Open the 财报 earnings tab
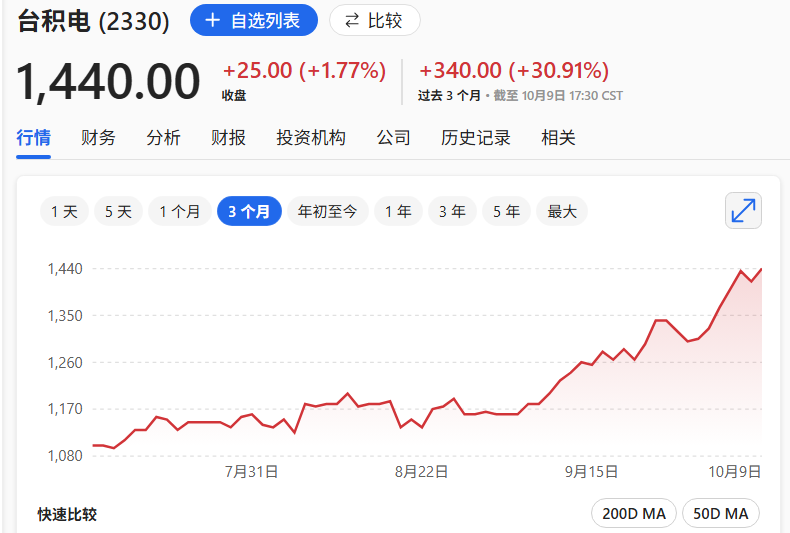Screen dimensions: 790x533 (x=228, y=138)
